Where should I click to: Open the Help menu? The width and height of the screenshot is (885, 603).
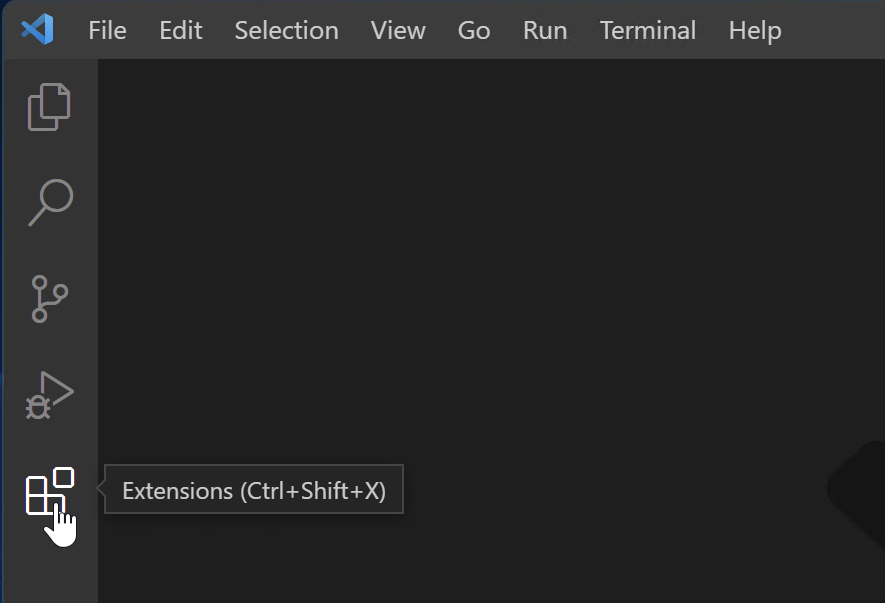tap(754, 31)
